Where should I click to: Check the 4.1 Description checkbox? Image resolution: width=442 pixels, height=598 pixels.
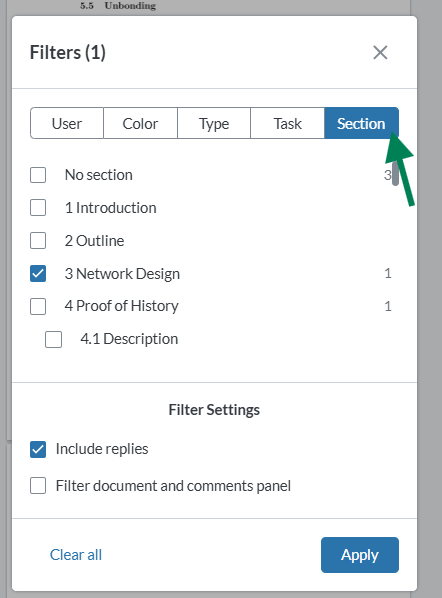pos(53,339)
